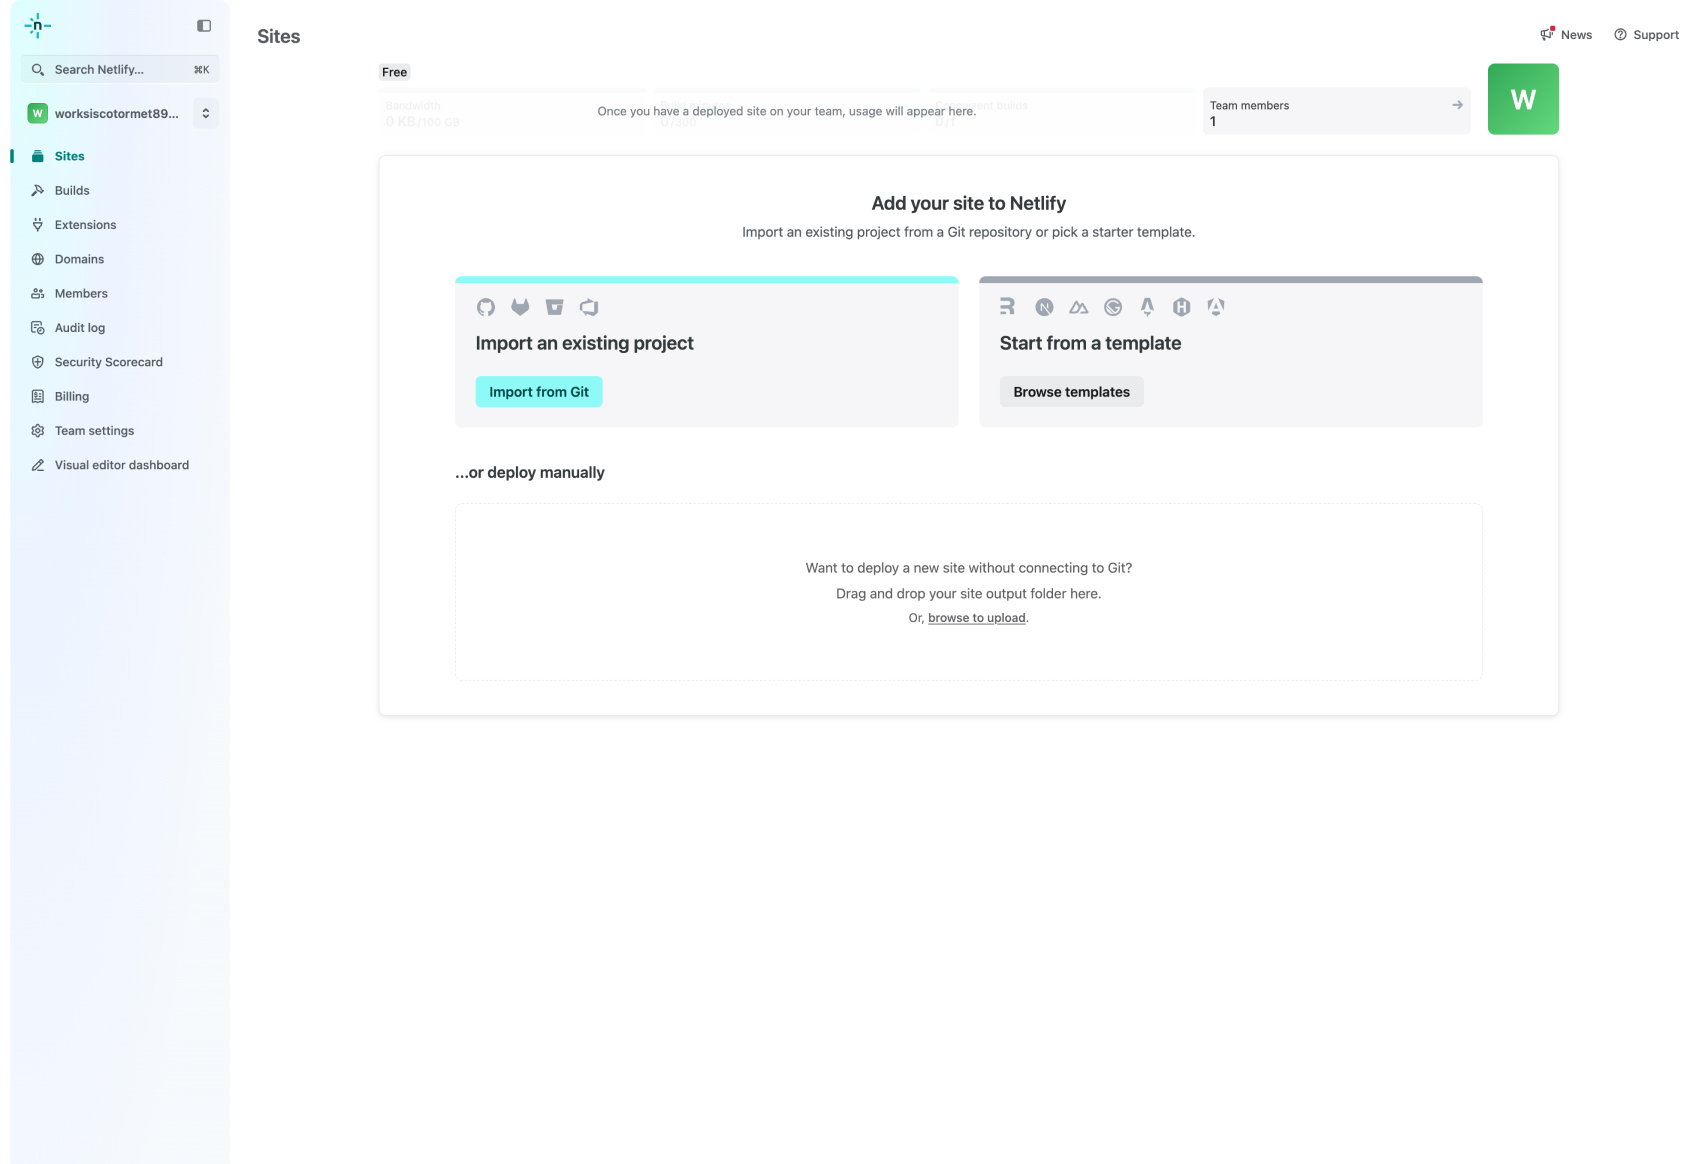Click the Free plan badge
Image resolution: width=1708 pixels, height=1164 pixels.
[394, 72]
